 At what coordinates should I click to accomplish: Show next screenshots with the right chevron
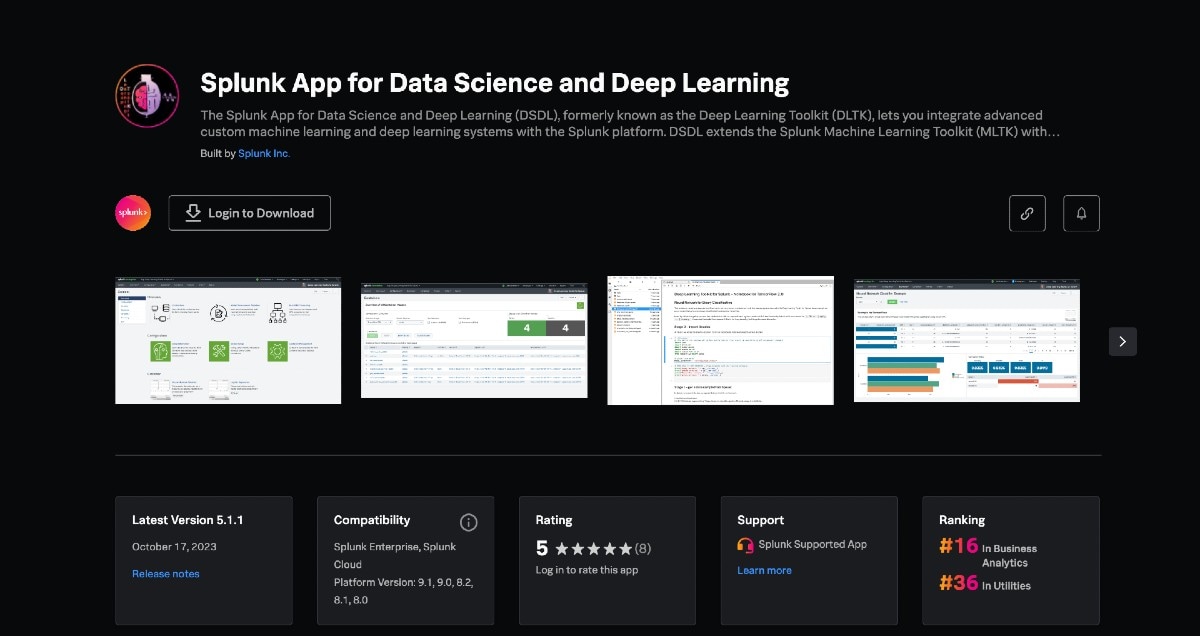(1122, 341)
